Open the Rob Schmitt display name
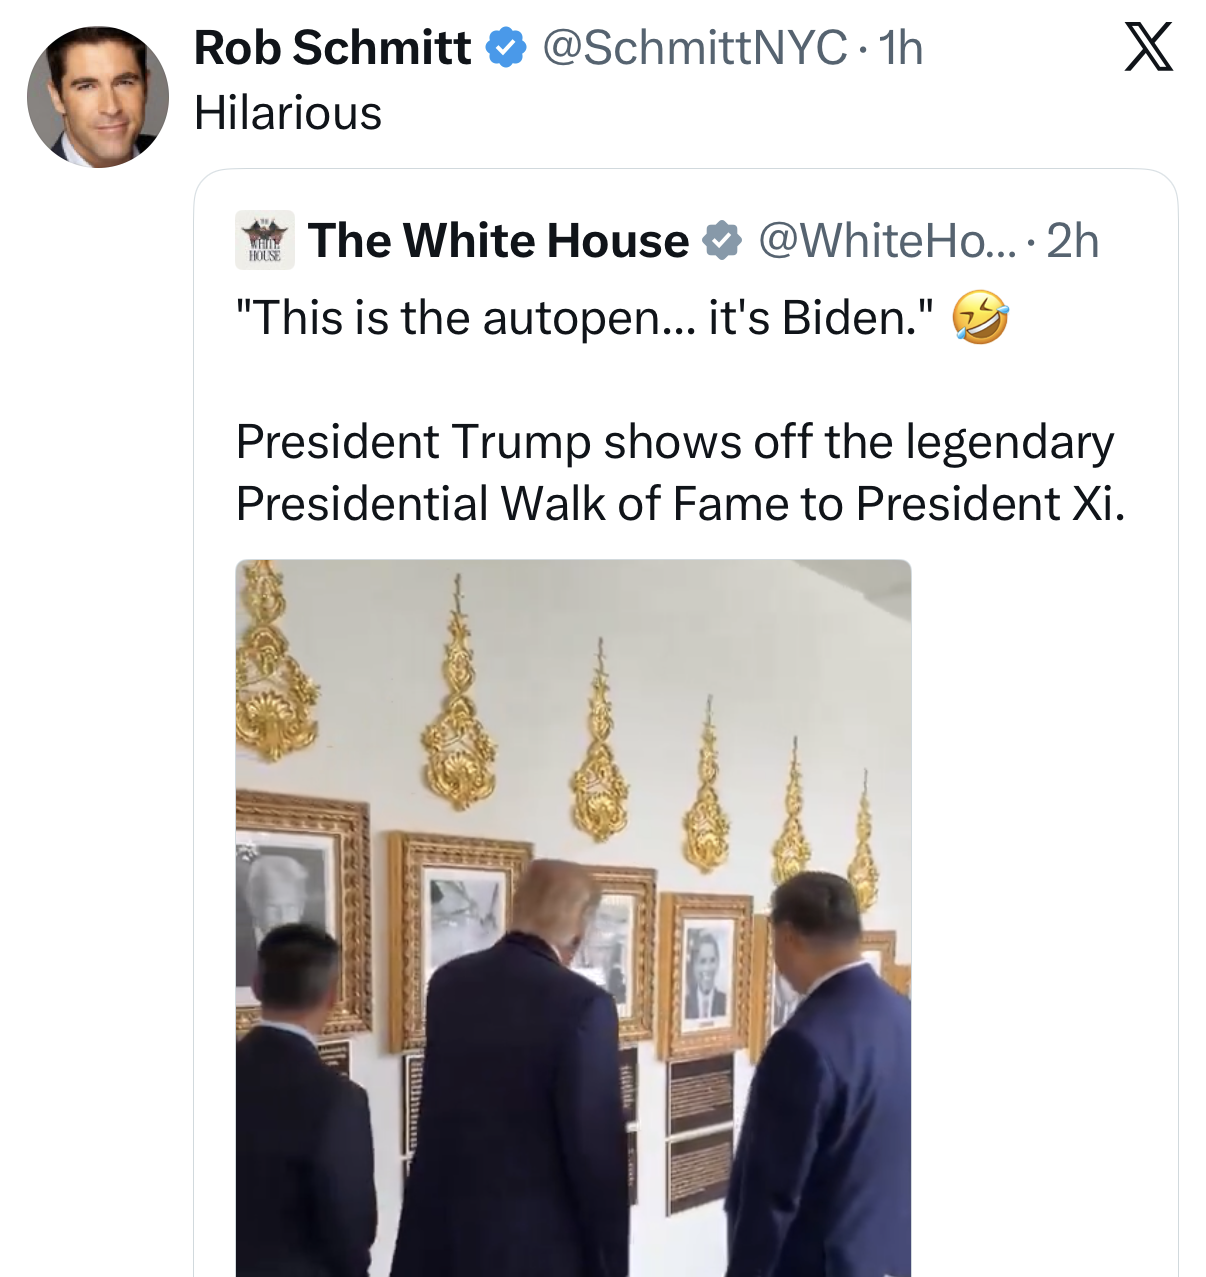The width and height of the screenshot is (1206, 1277). (332, 48)
